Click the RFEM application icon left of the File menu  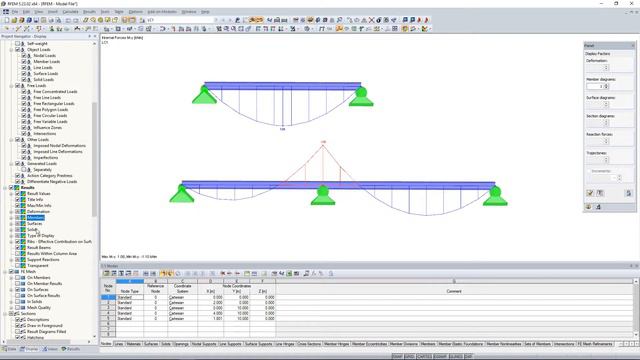[6, 12]
